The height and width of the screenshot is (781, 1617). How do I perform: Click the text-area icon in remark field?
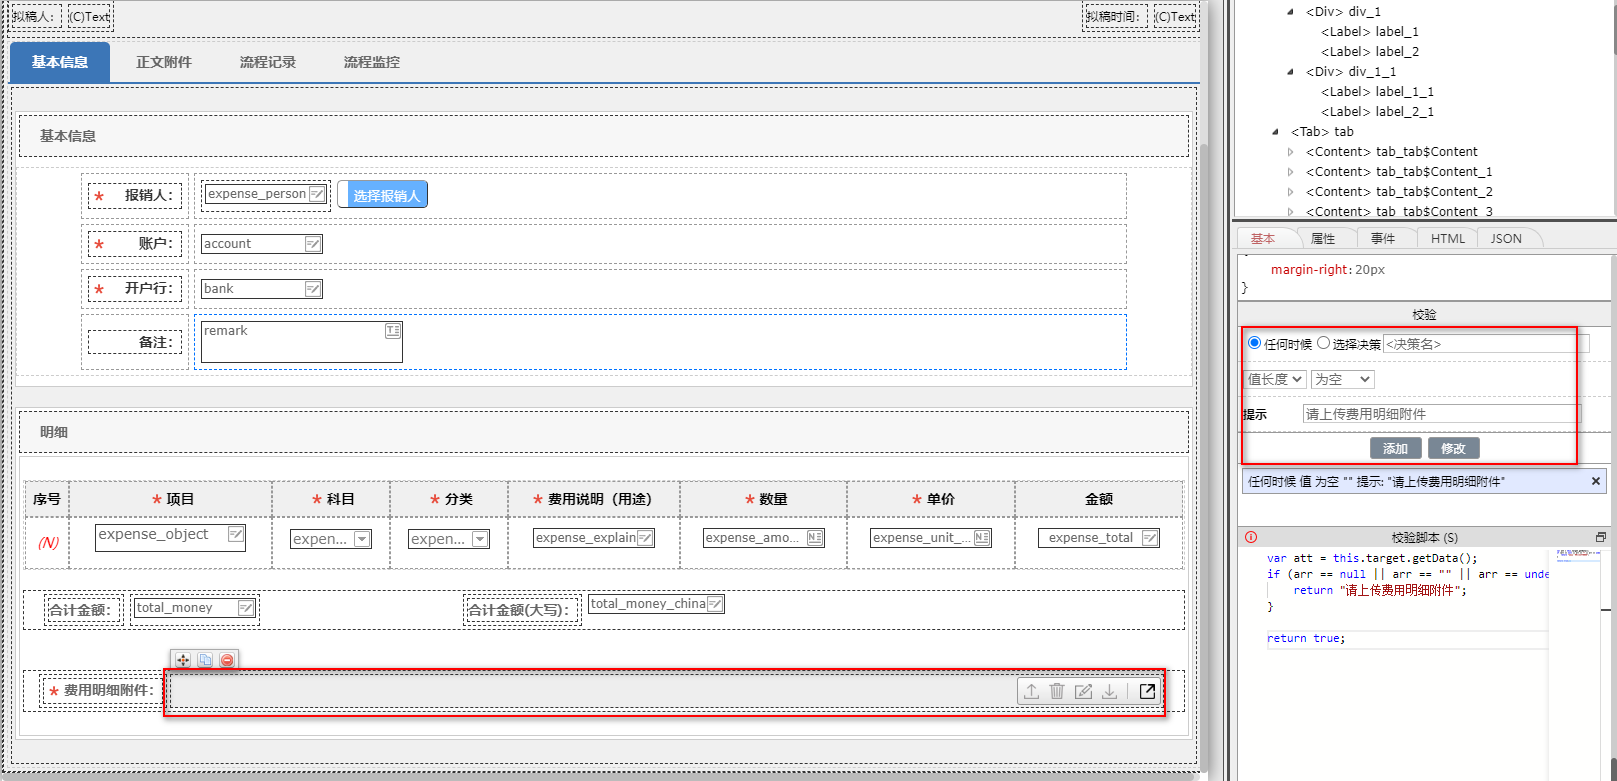(393, 330)
